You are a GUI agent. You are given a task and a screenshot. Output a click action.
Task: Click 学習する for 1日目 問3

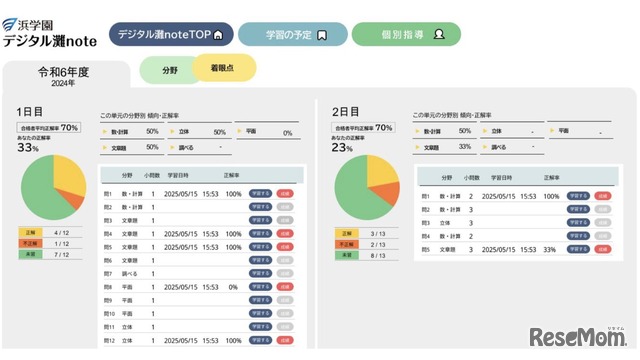pos(260,220)
